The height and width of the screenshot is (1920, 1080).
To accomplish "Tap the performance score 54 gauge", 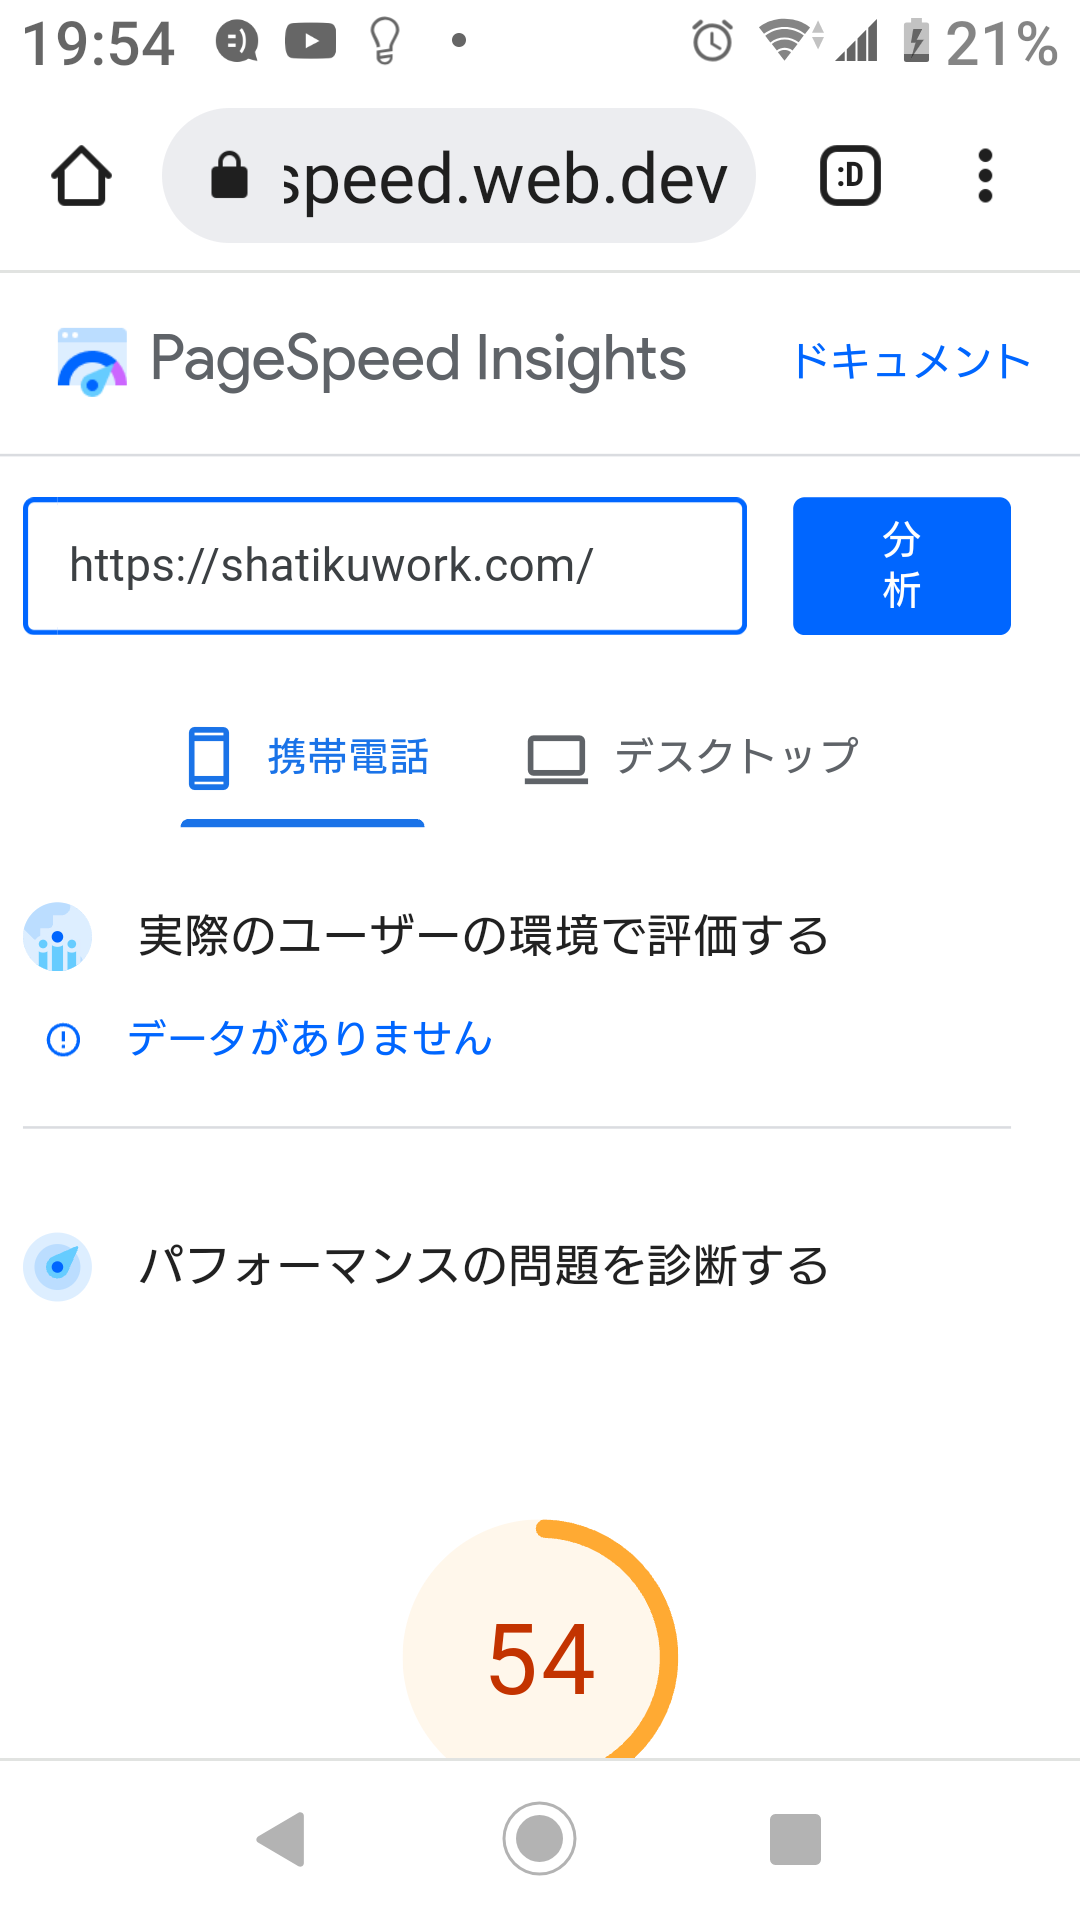I will pos(540,1640).
